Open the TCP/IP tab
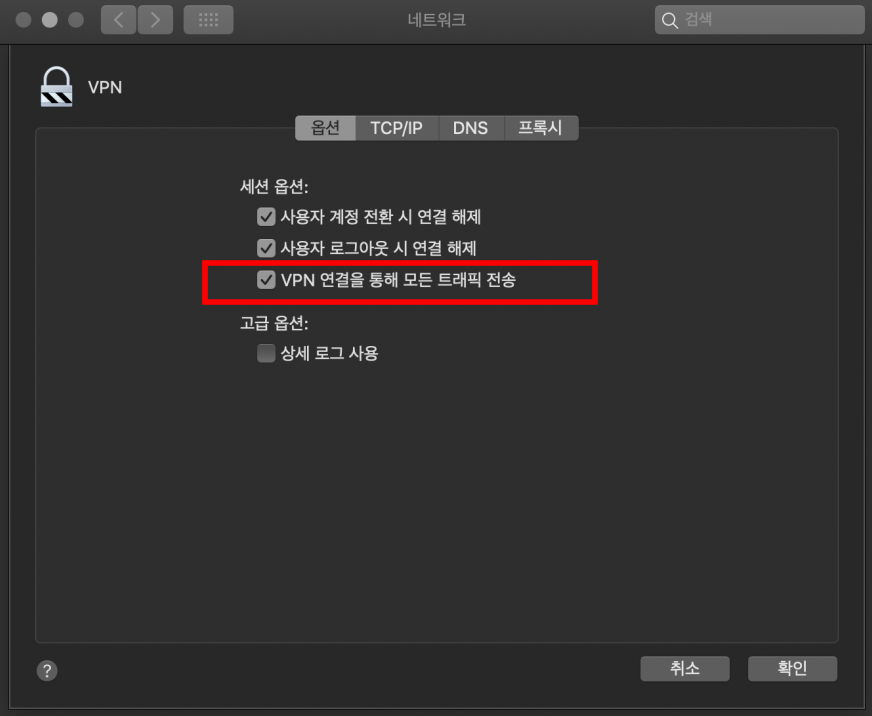The height and width of the screenshot is (716, 872). coord(397,128)
